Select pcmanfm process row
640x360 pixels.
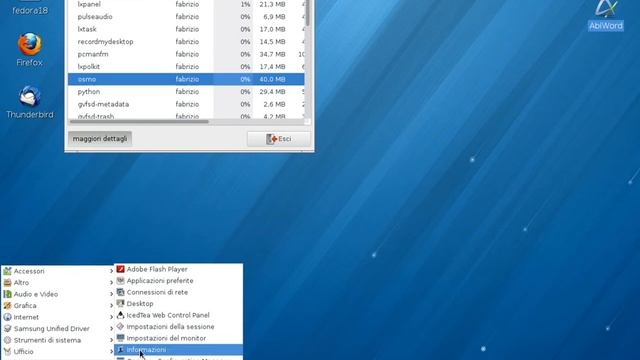click(186, 54)
